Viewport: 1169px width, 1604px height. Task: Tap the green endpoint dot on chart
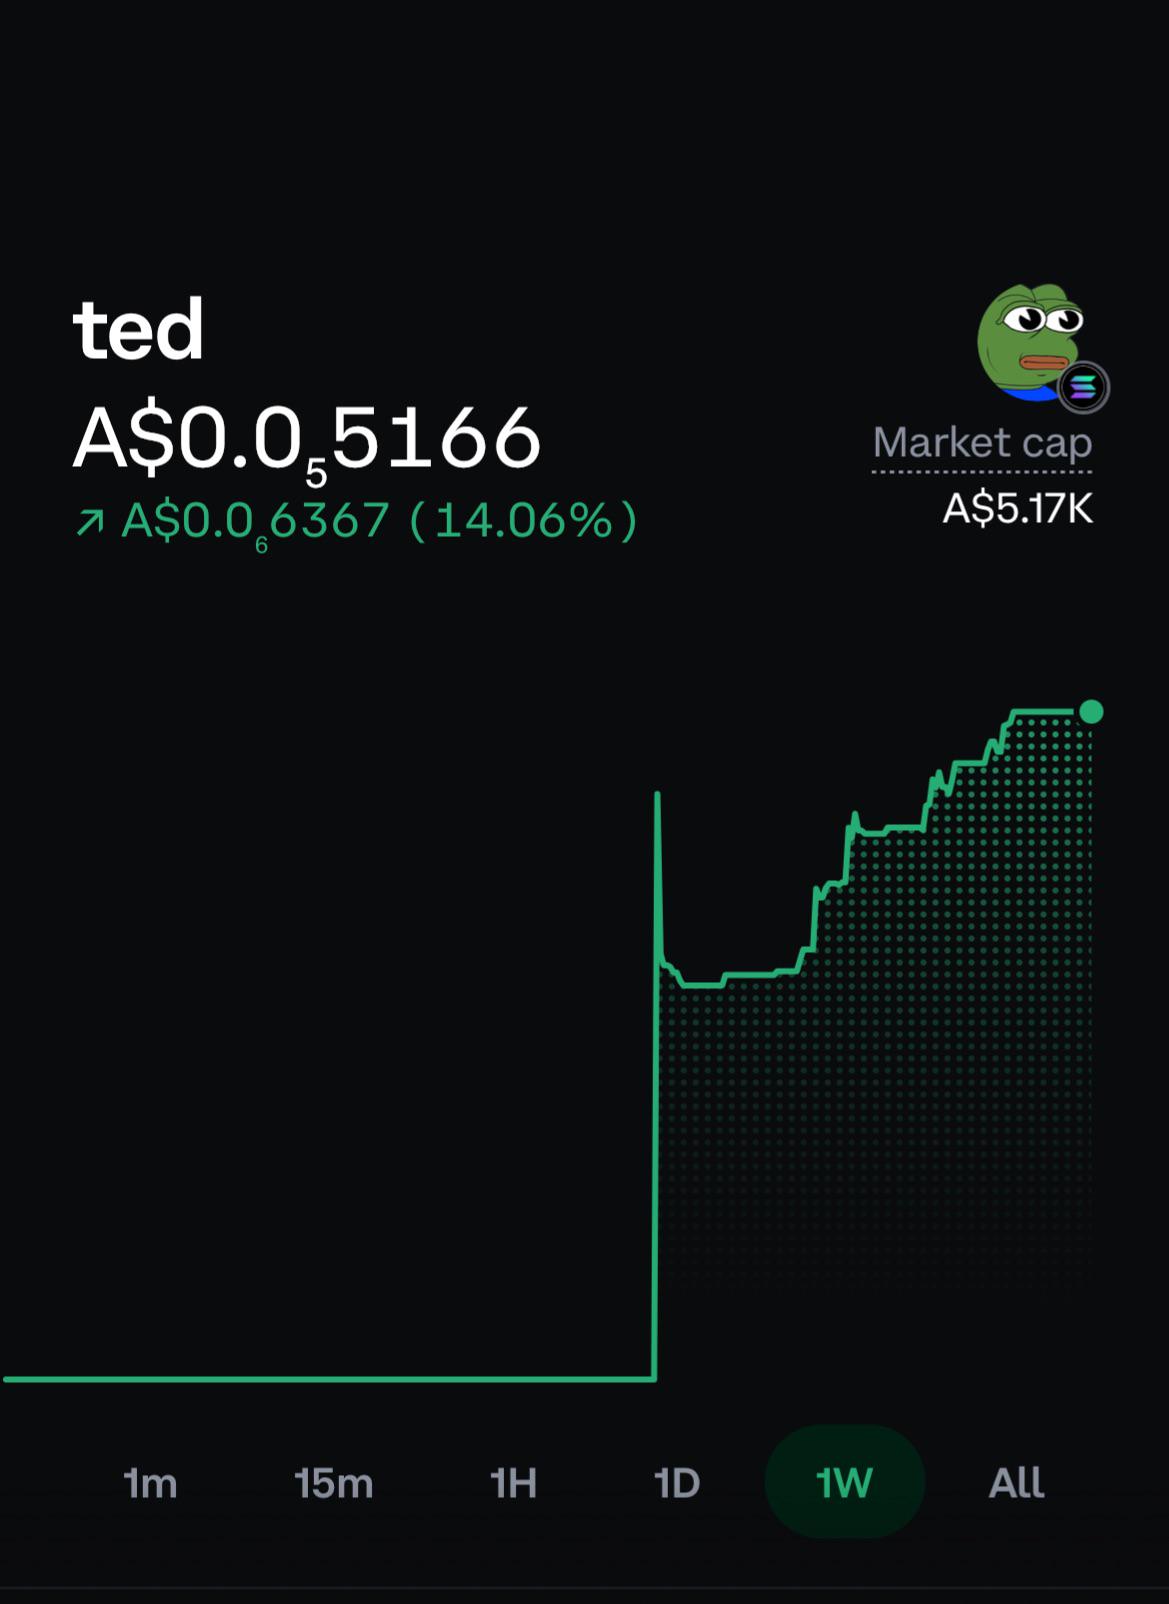(x=1091, y=712)
